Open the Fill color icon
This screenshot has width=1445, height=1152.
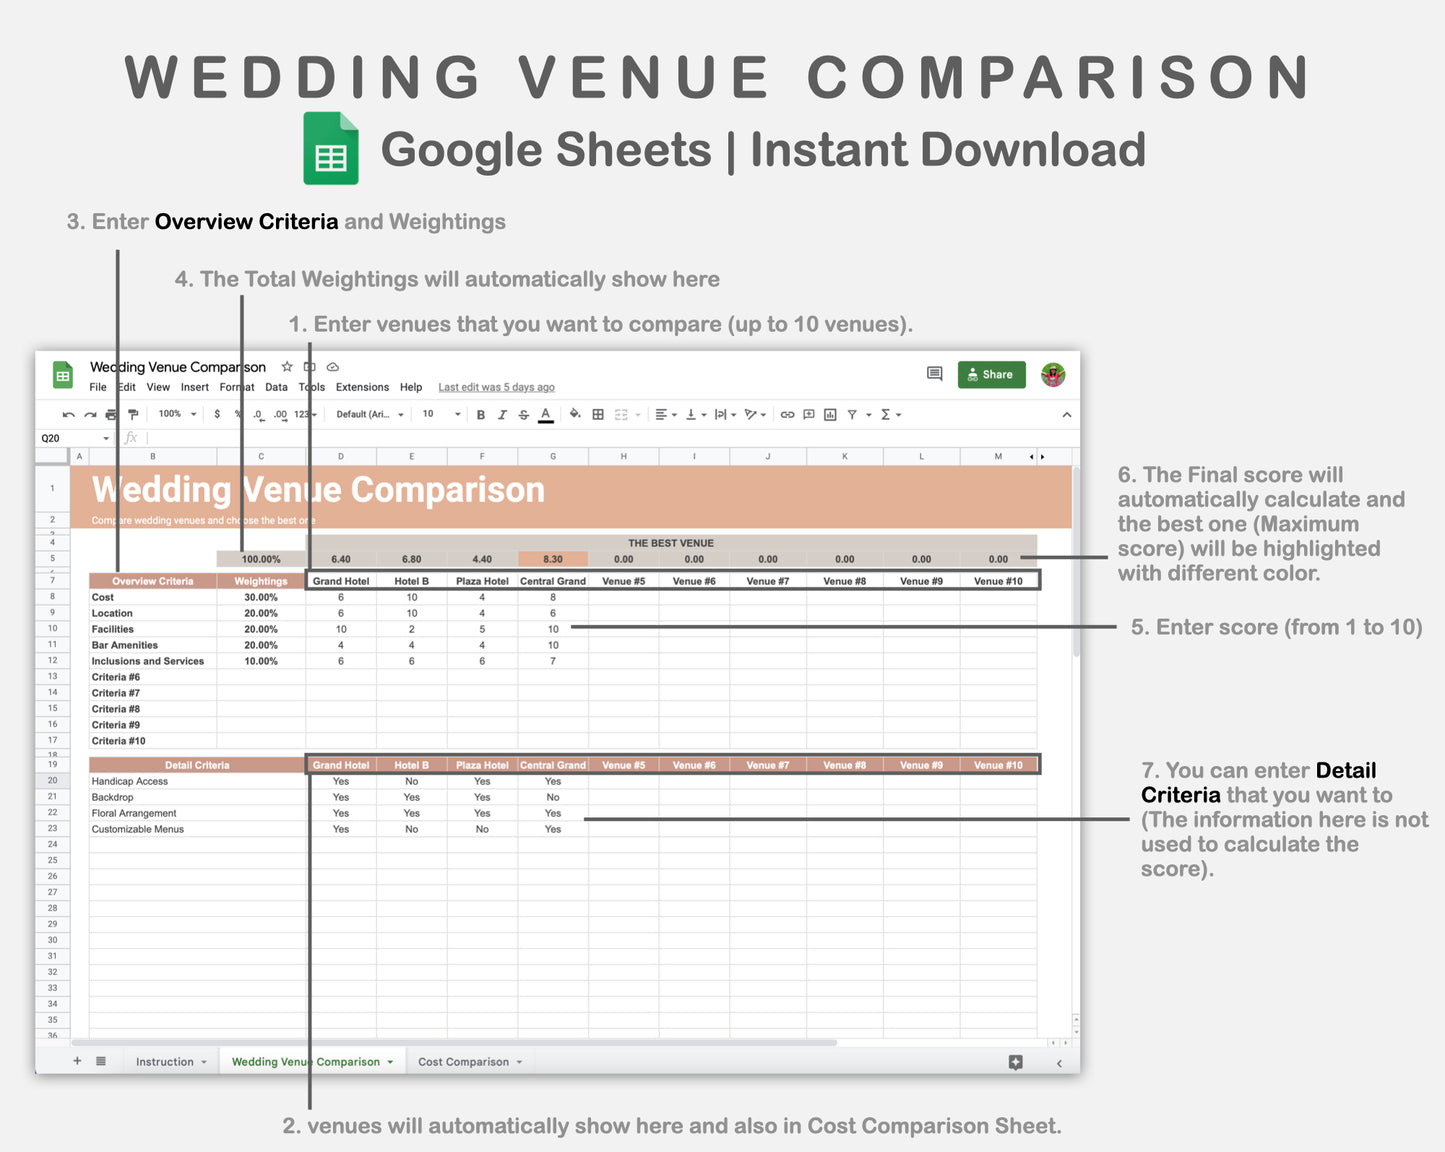pyautogui.click(x=575, y=414)
